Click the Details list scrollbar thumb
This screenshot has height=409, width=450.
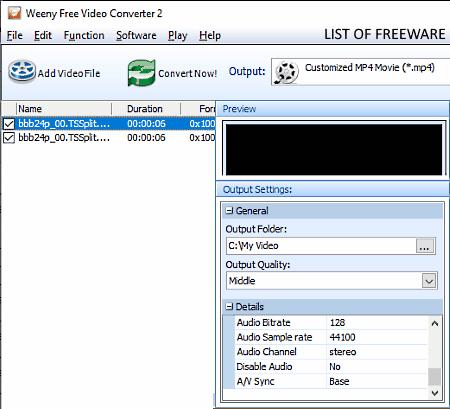point(435,376)
